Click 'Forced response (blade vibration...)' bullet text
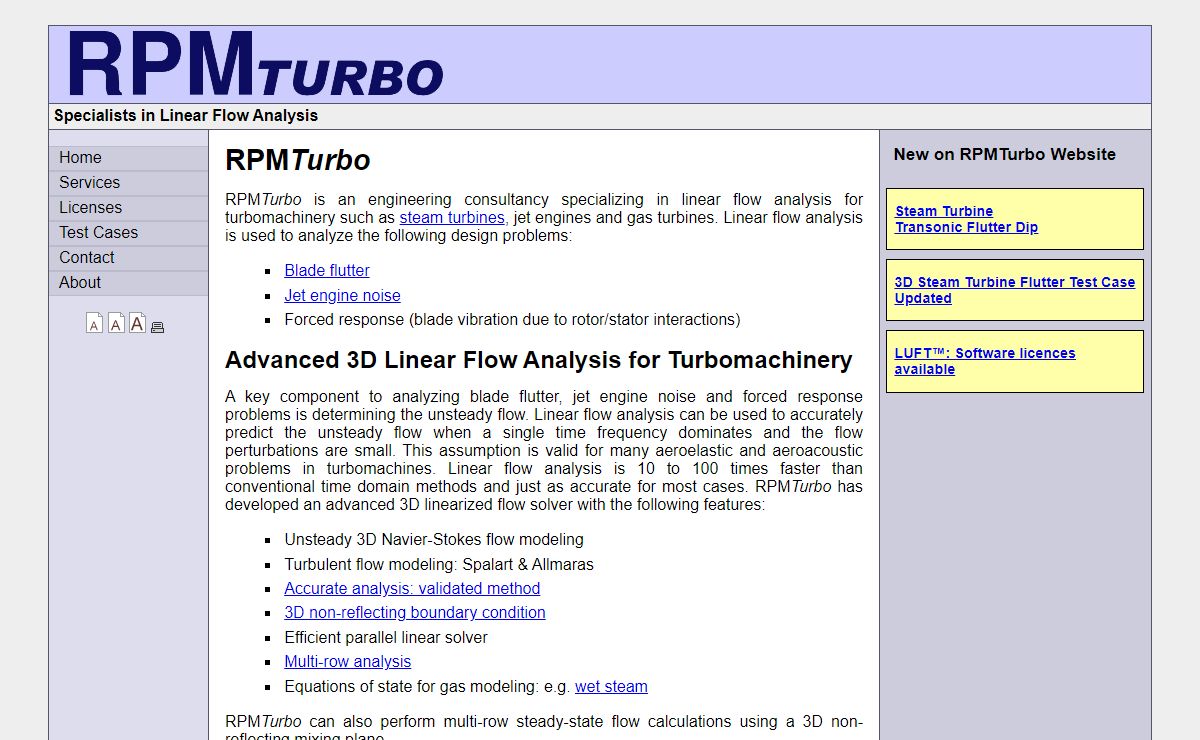The height and width of the screenshot is (740, 1200). click(512, 320)
